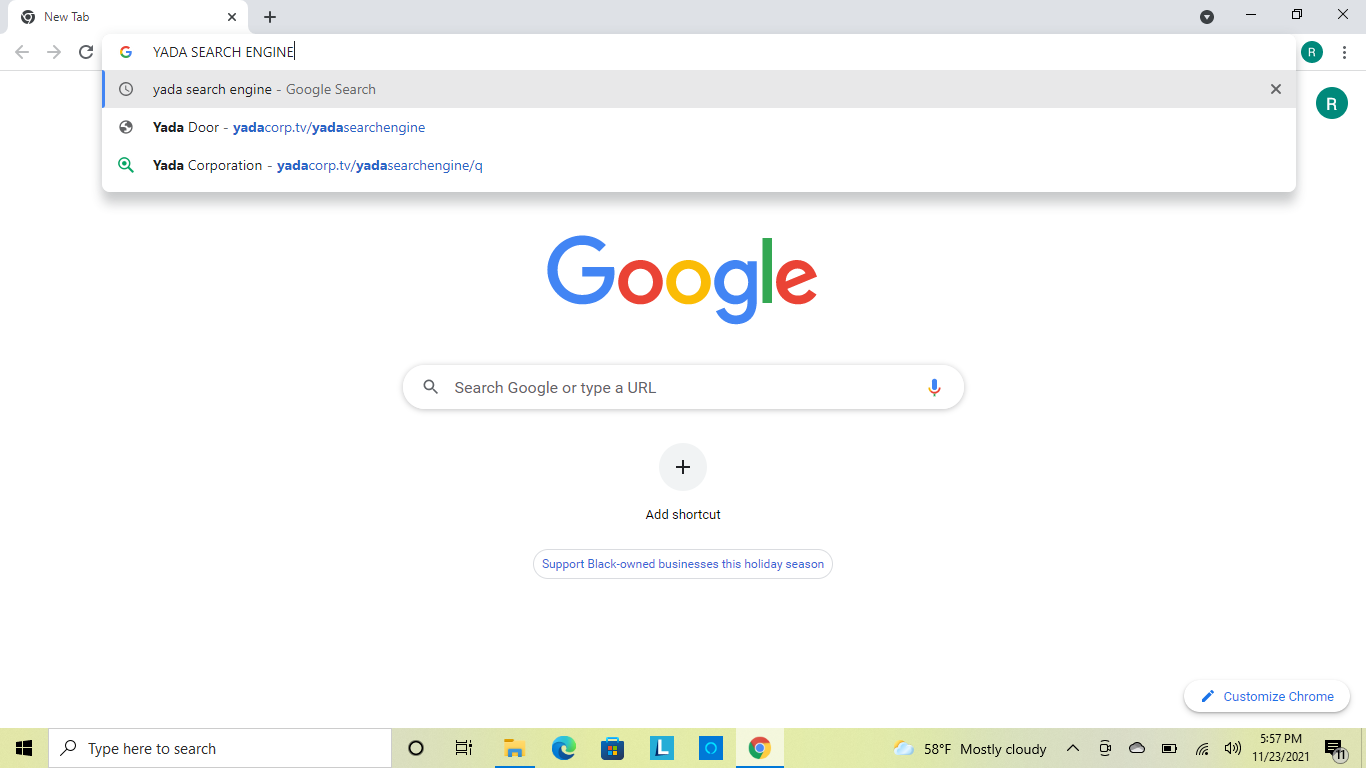Open Wi-Fi network tray icon

[x=1202, y=748]
